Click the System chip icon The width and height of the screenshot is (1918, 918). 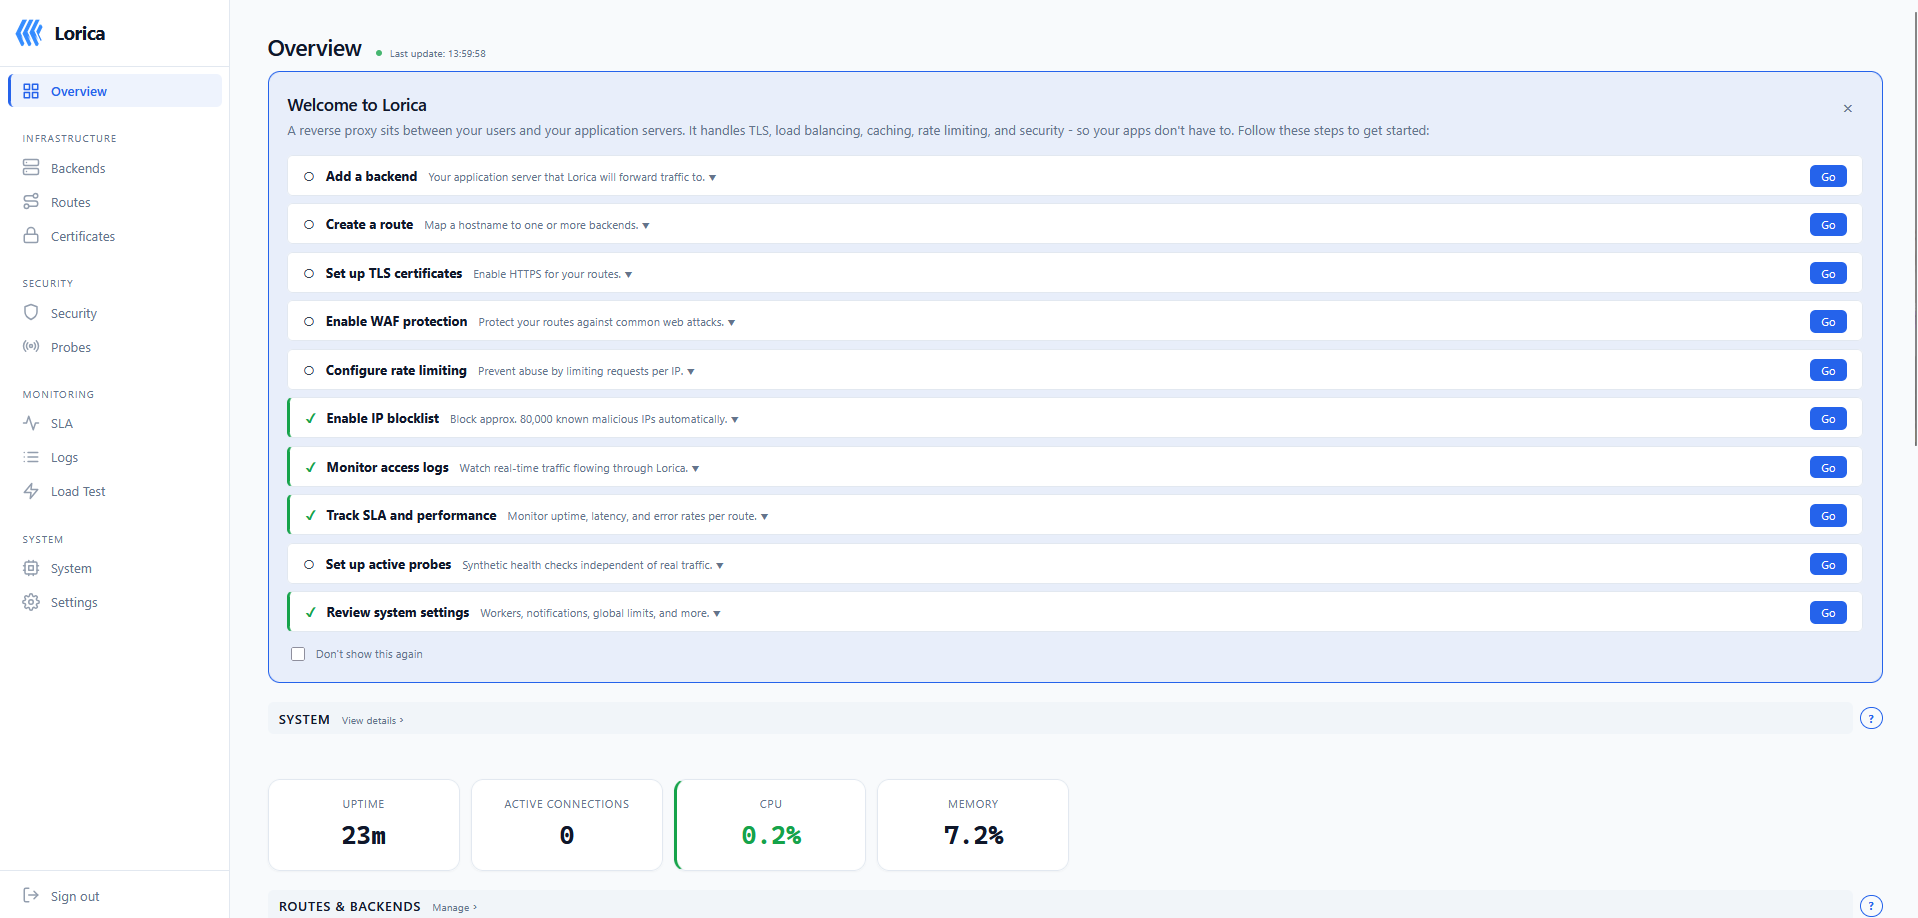click(x=31, y=568)
